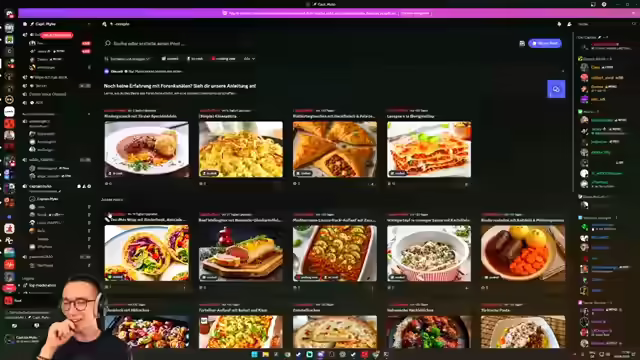Image resolution: width=640 pixels, height=360 pixels.
Task: Select the Top moderators channel
Action: point(41,285)
